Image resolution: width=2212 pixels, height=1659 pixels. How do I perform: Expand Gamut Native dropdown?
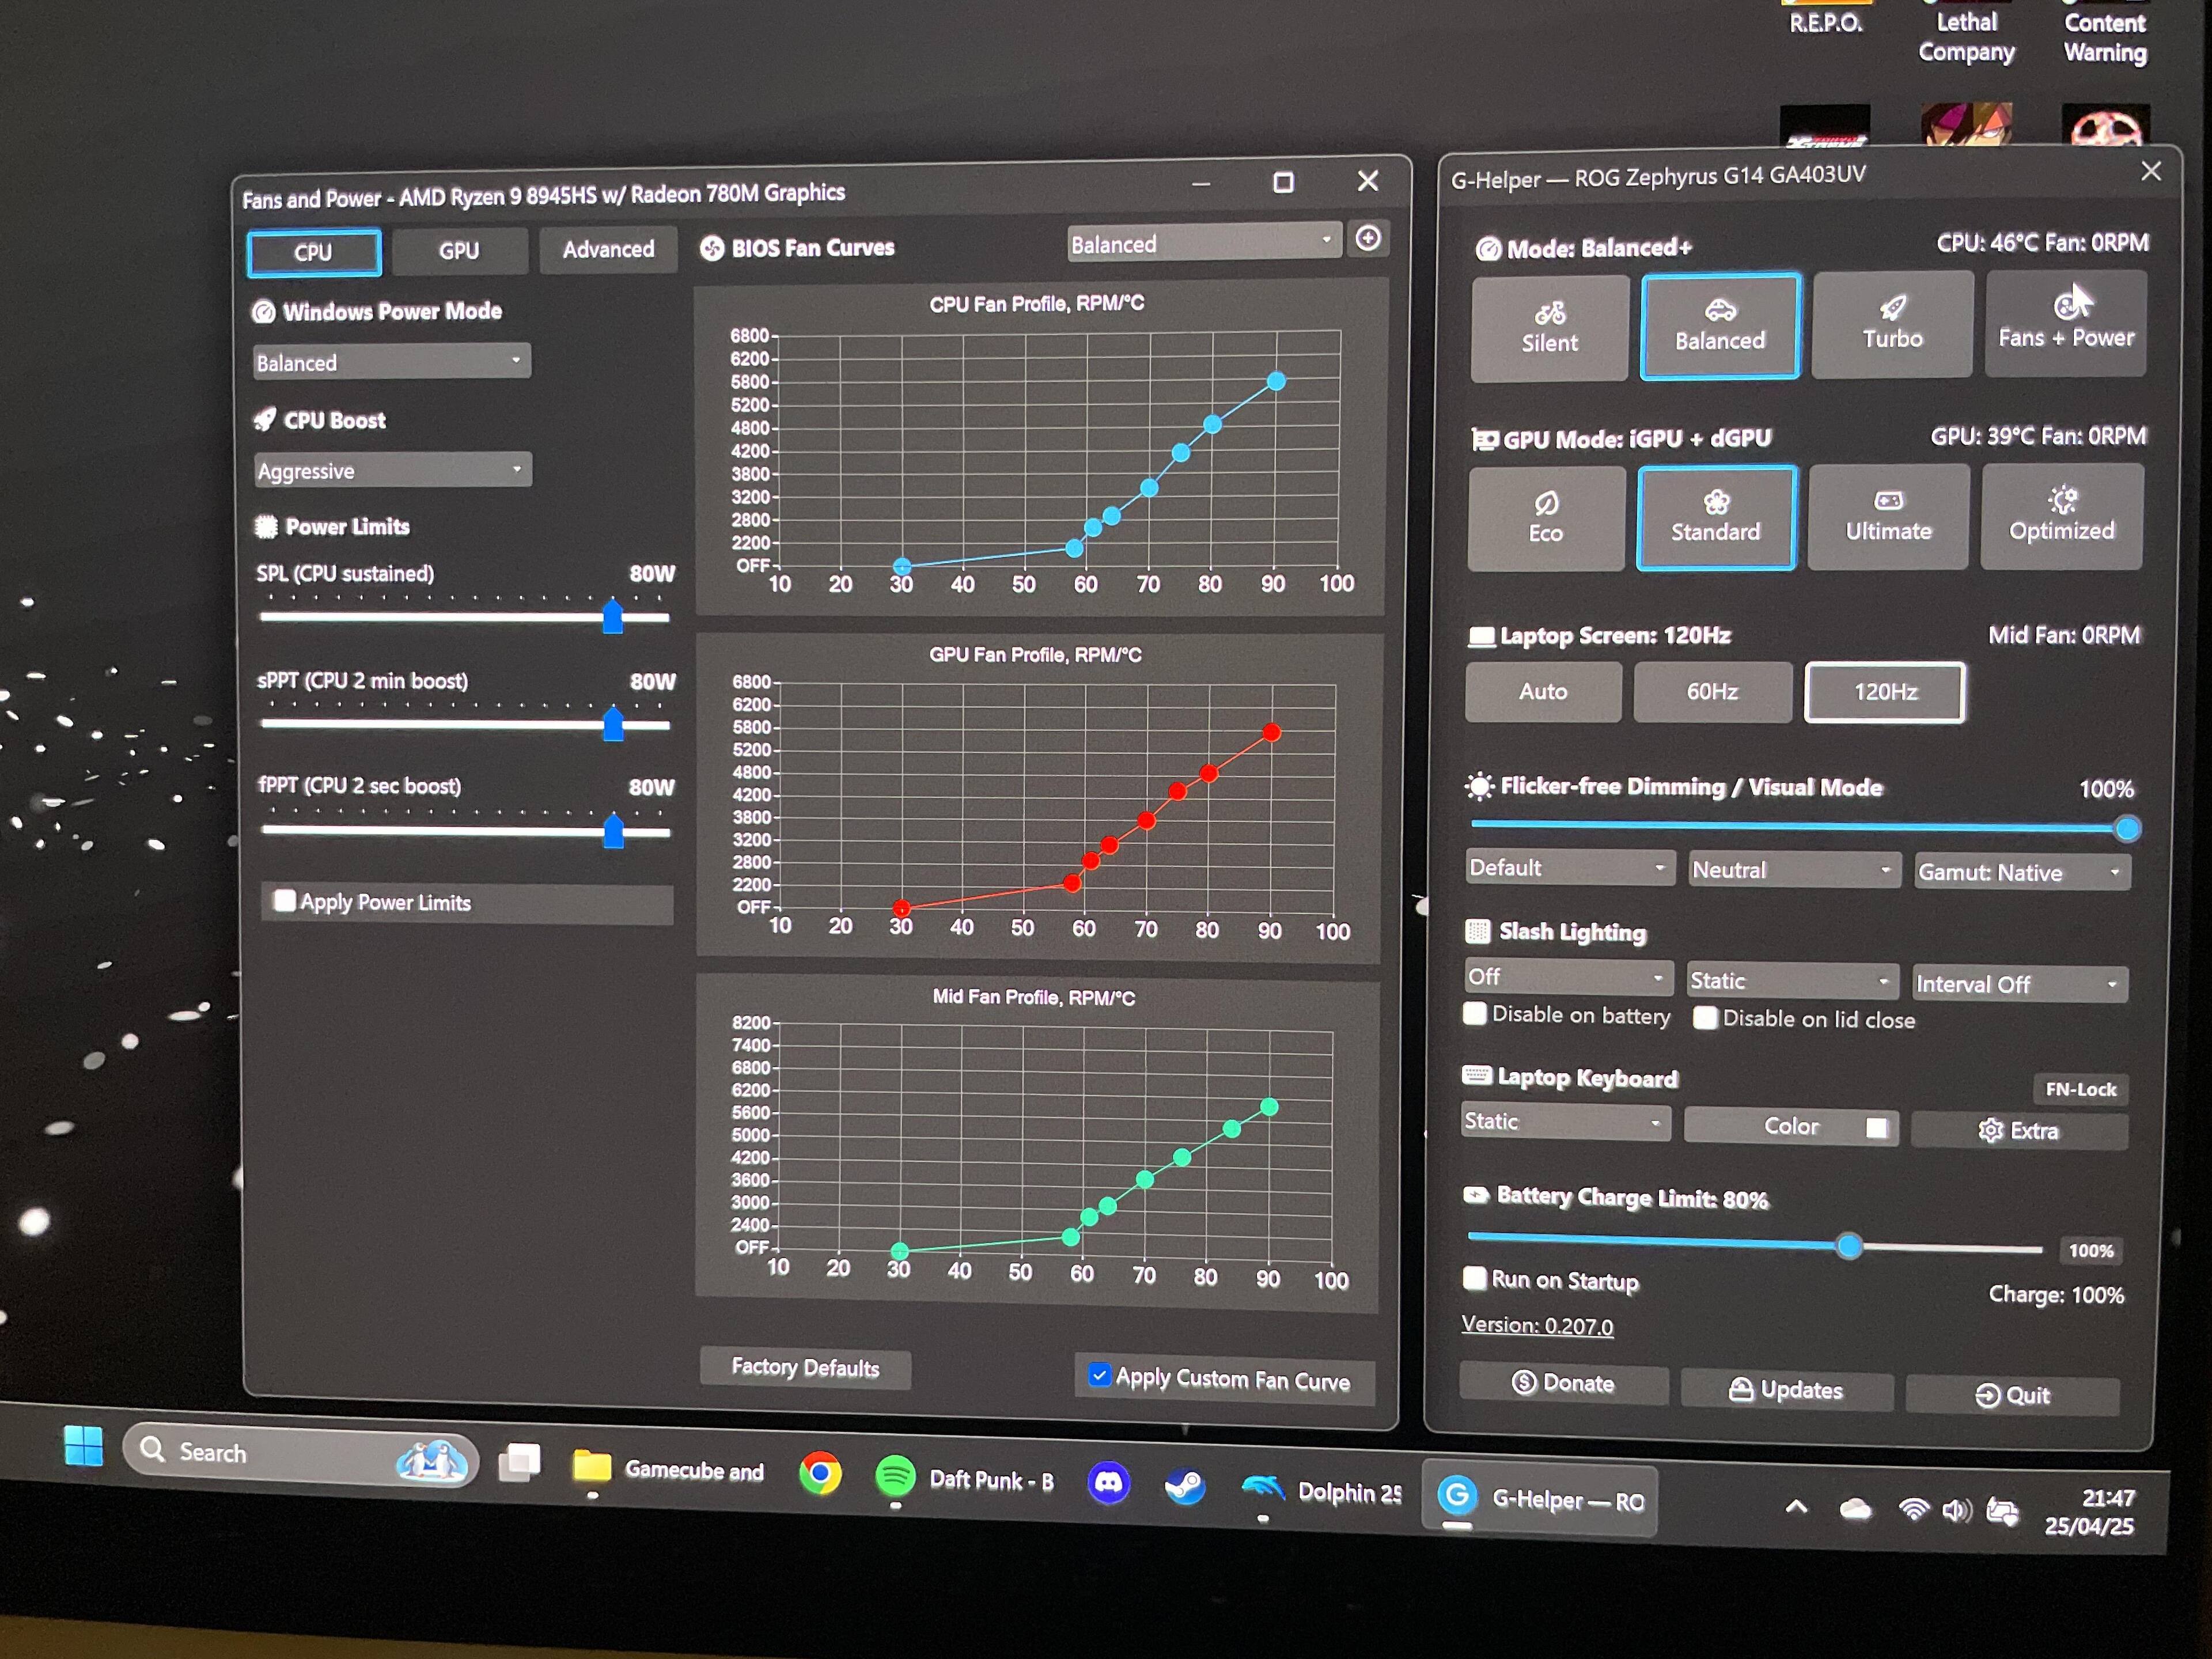2021,872
